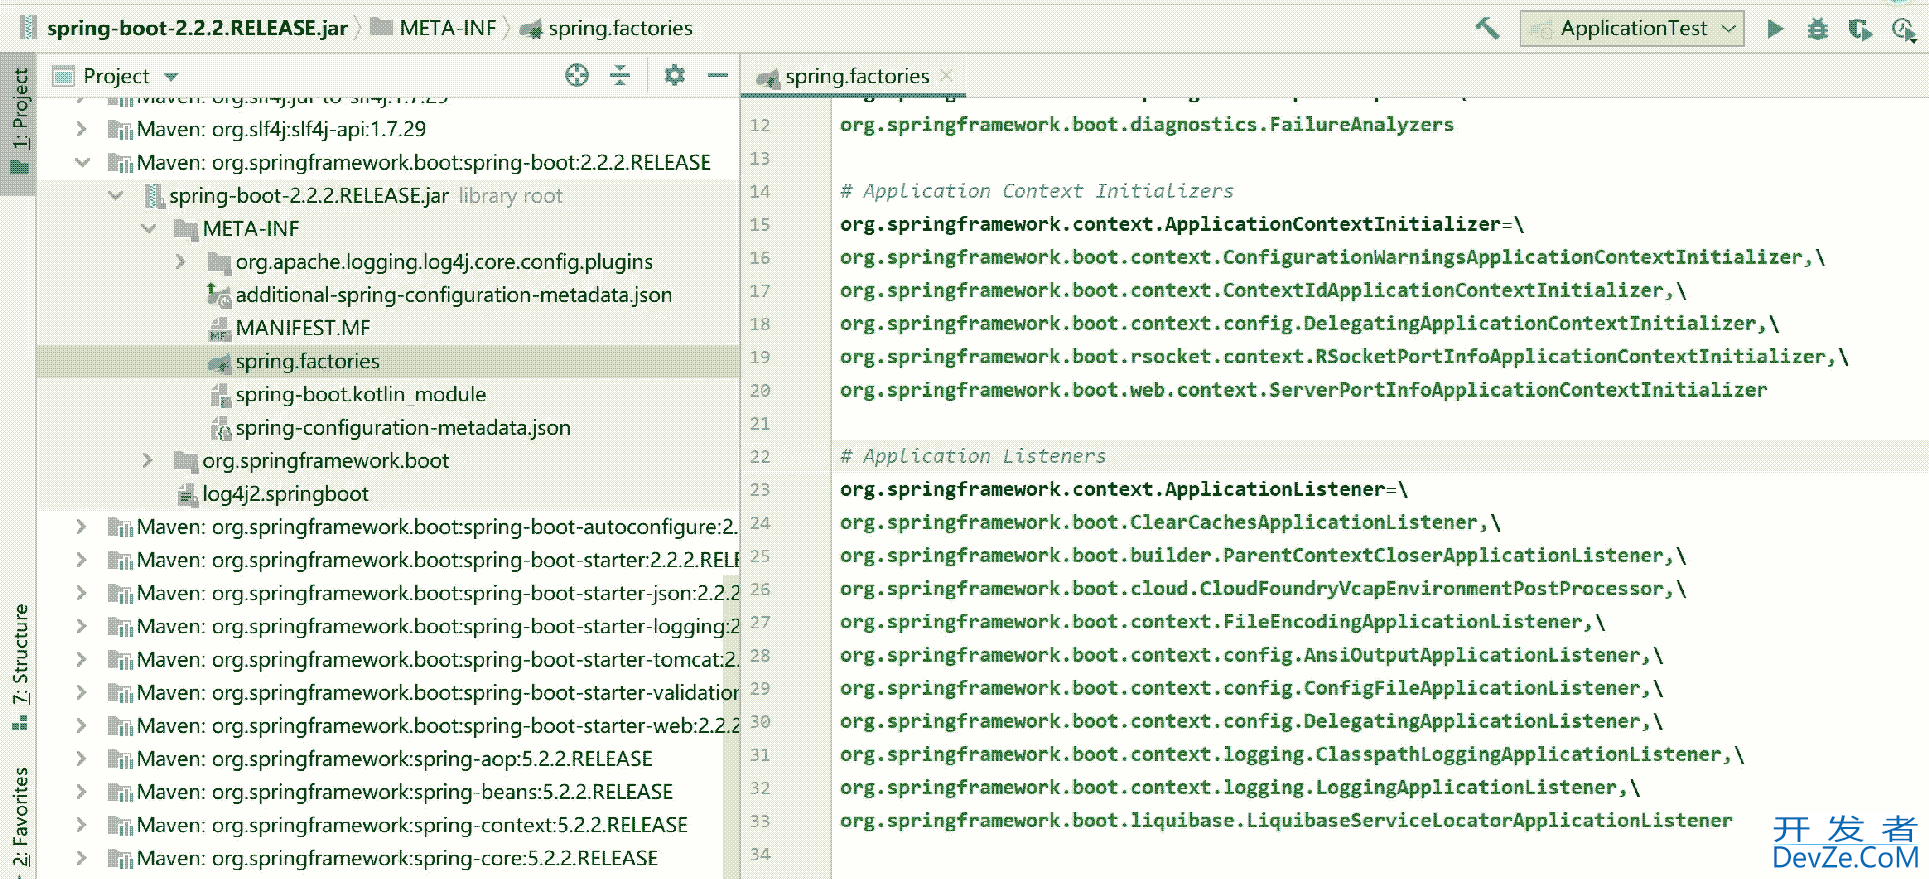The height and width of the screenshot is (879, 1929).
Task: Expand Maven spring-boot-autoconfigure node
Action: click(82, 526)
